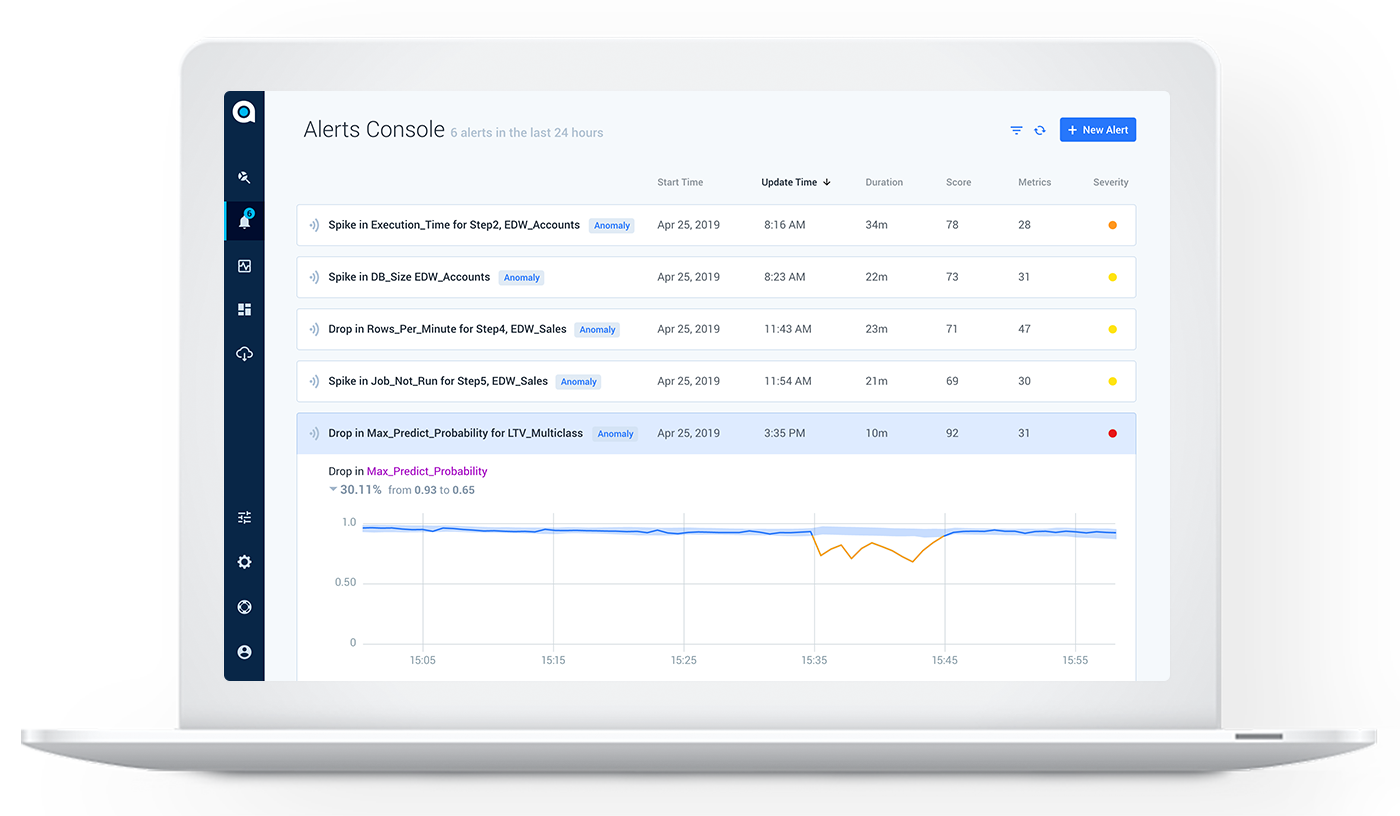The height and width of the screenshot is (816, 1400).
Task: Click the refresh alerts icon
Action: [1040, 130]
